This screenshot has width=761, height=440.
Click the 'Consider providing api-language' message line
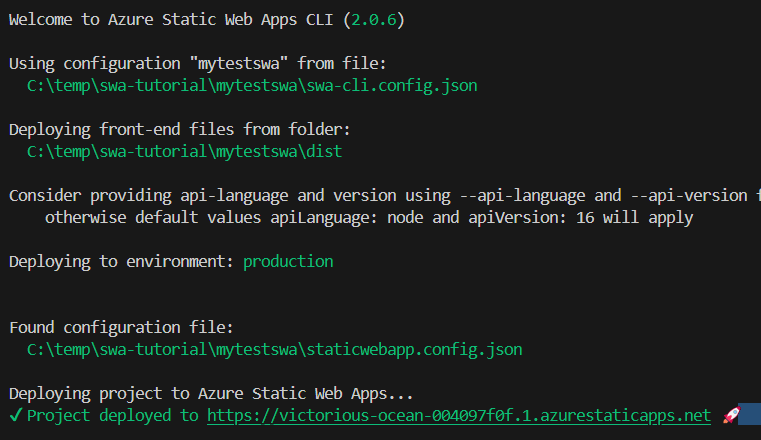point(385,196)
